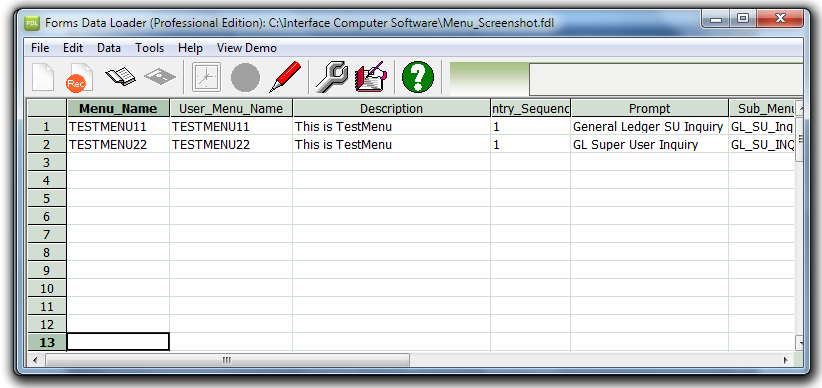The width and height of the screenshot is (822, 388).
Task: Open the Help menu
Action: 190,48
